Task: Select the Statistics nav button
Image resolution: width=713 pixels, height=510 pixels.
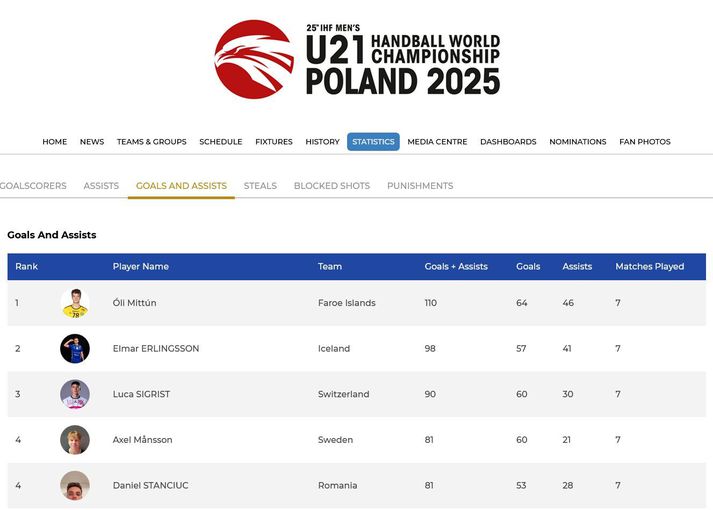Action: (373, 142)
